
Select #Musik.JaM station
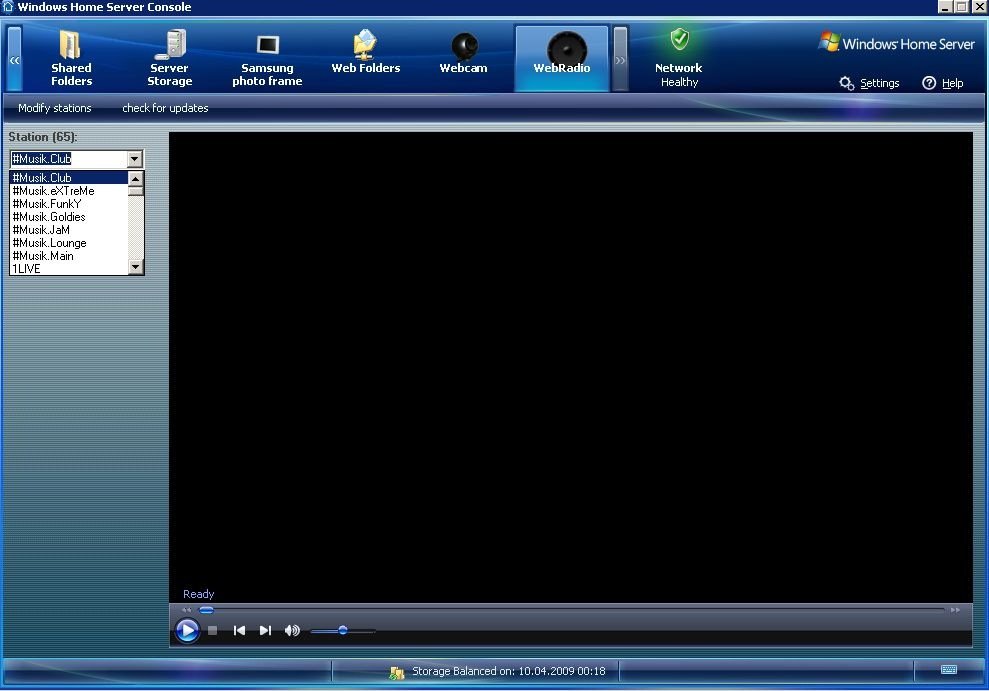[69, 229]
